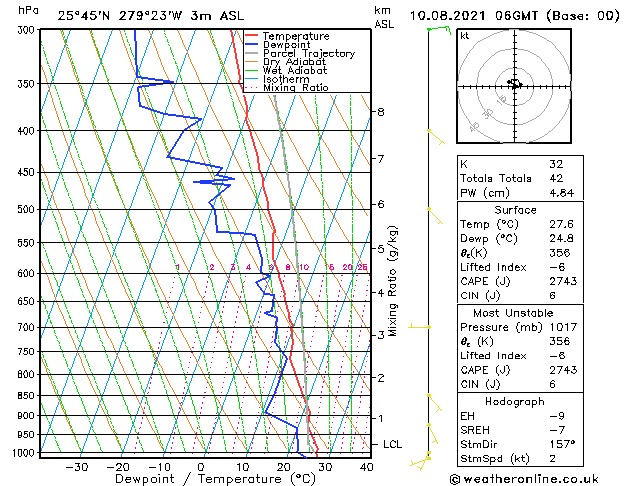Click the PW (cm) value 4.84

click(562, 193)
